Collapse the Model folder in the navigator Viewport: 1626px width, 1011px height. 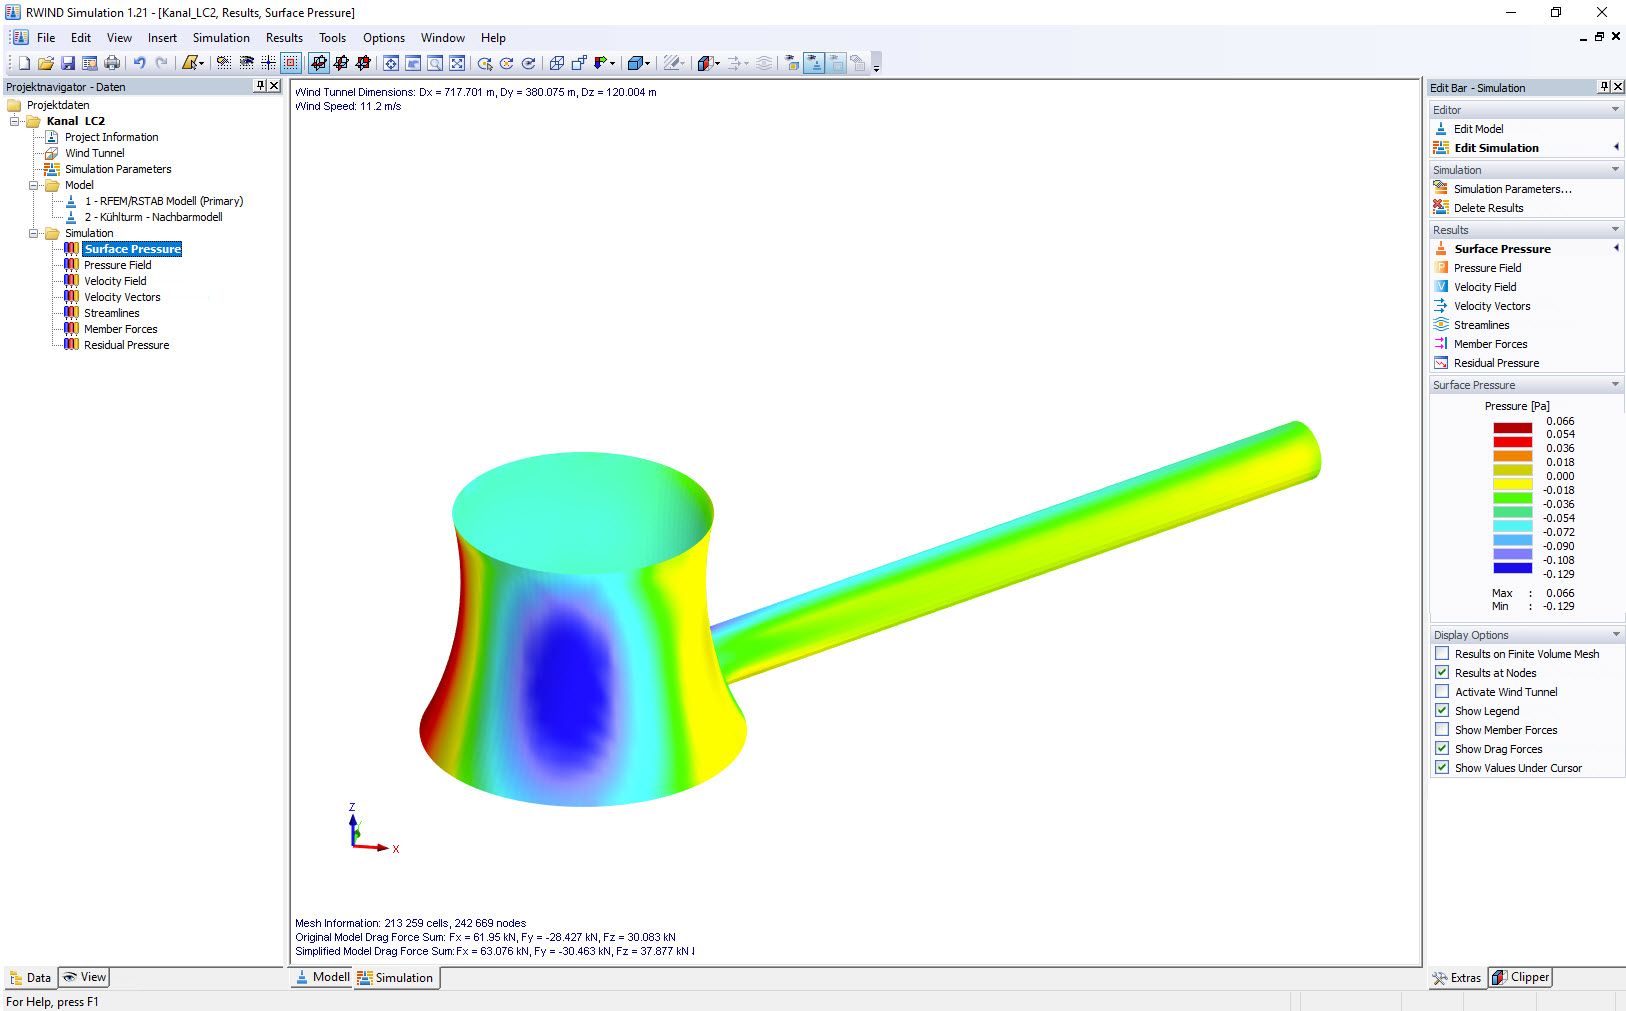point(34,185)
